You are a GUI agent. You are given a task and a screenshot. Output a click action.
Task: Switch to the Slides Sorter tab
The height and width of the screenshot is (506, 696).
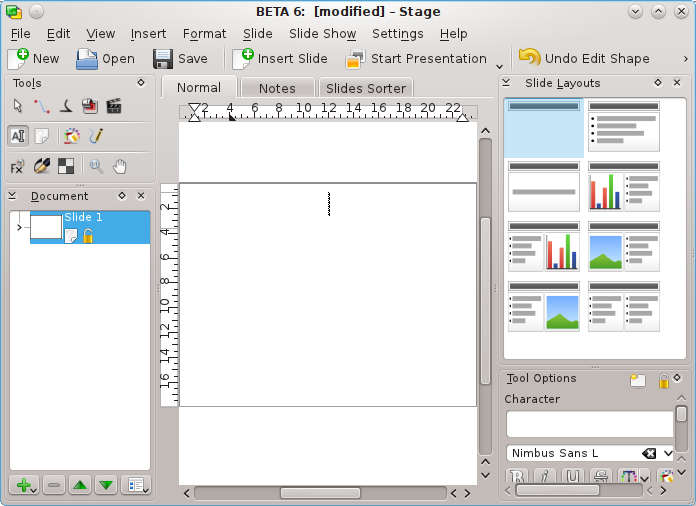click(x=366, y=88)
